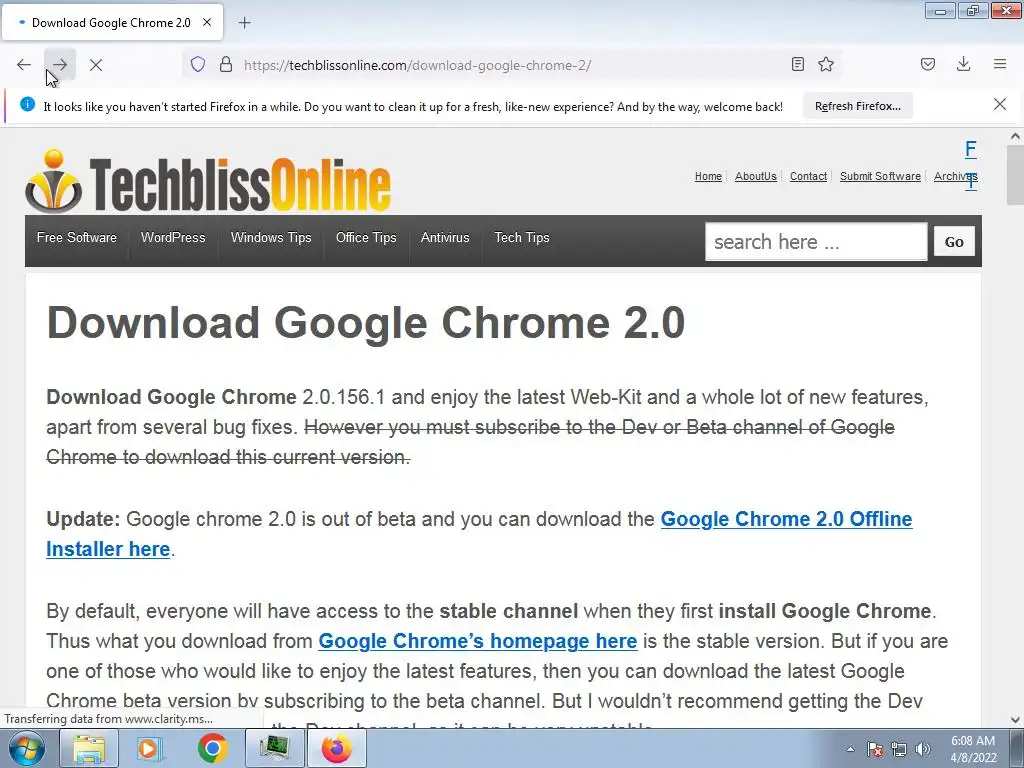Show hidden tray icons

point(850,749)
